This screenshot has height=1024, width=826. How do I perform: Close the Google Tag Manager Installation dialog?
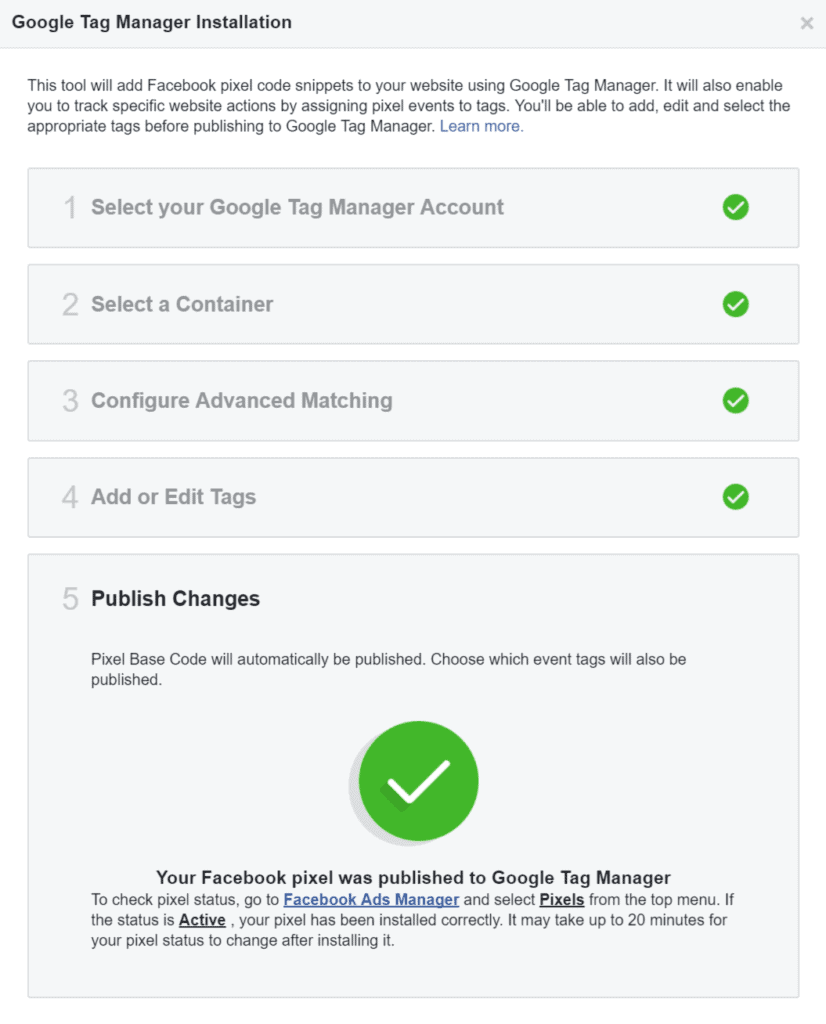807,23
